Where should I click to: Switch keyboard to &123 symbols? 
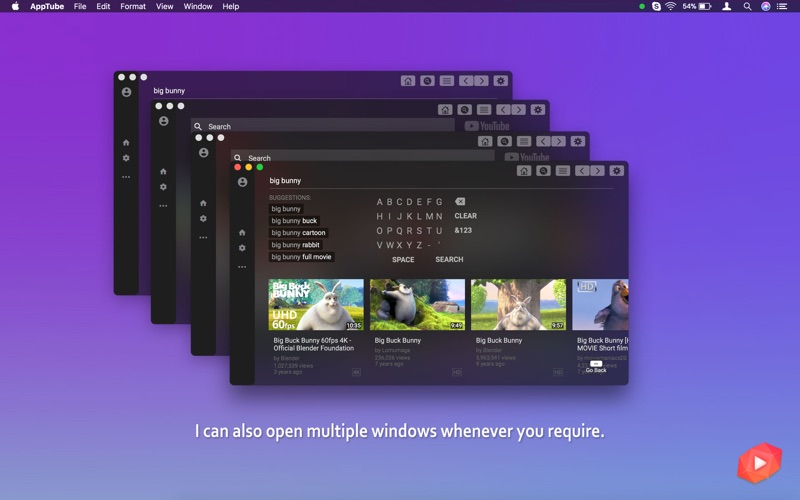pos(463,230)
